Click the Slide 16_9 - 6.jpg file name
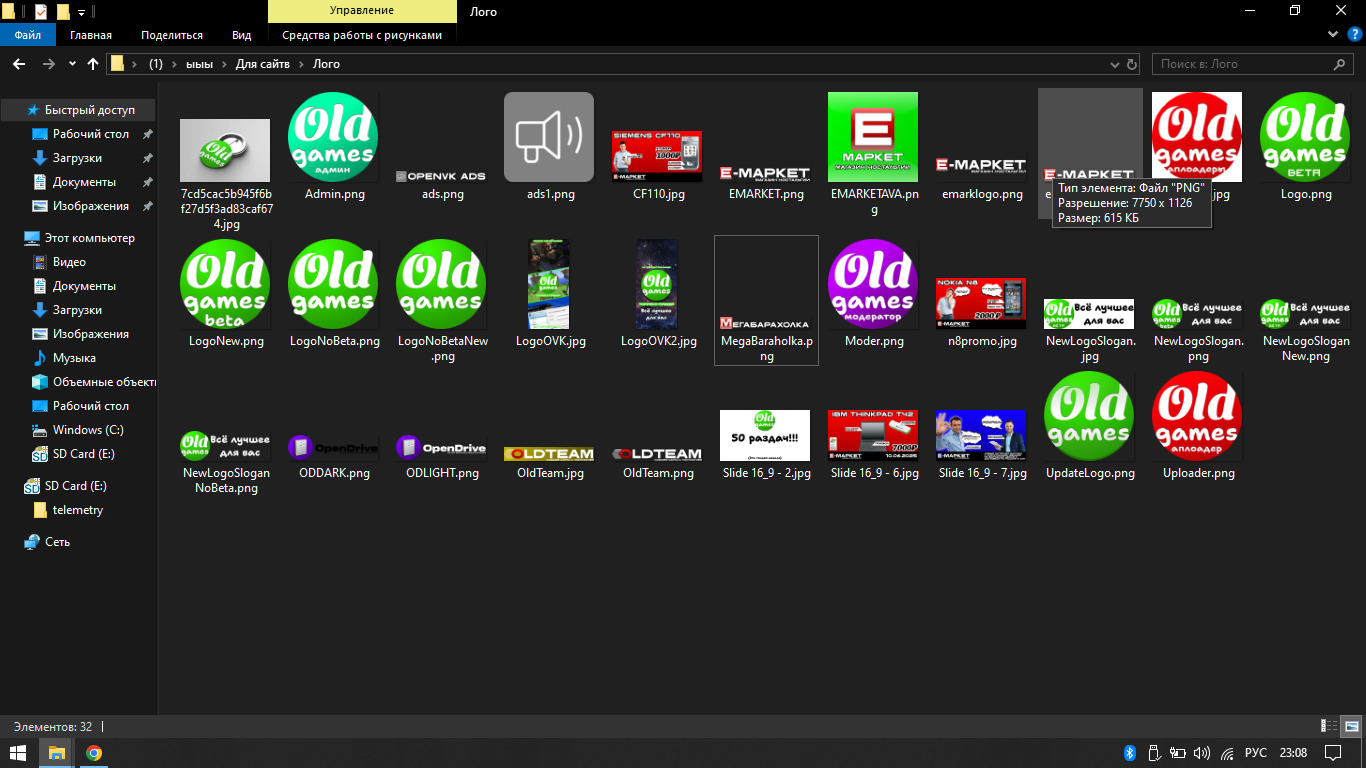Screen dimensions: 1366x768 click(x=874, y=473)
